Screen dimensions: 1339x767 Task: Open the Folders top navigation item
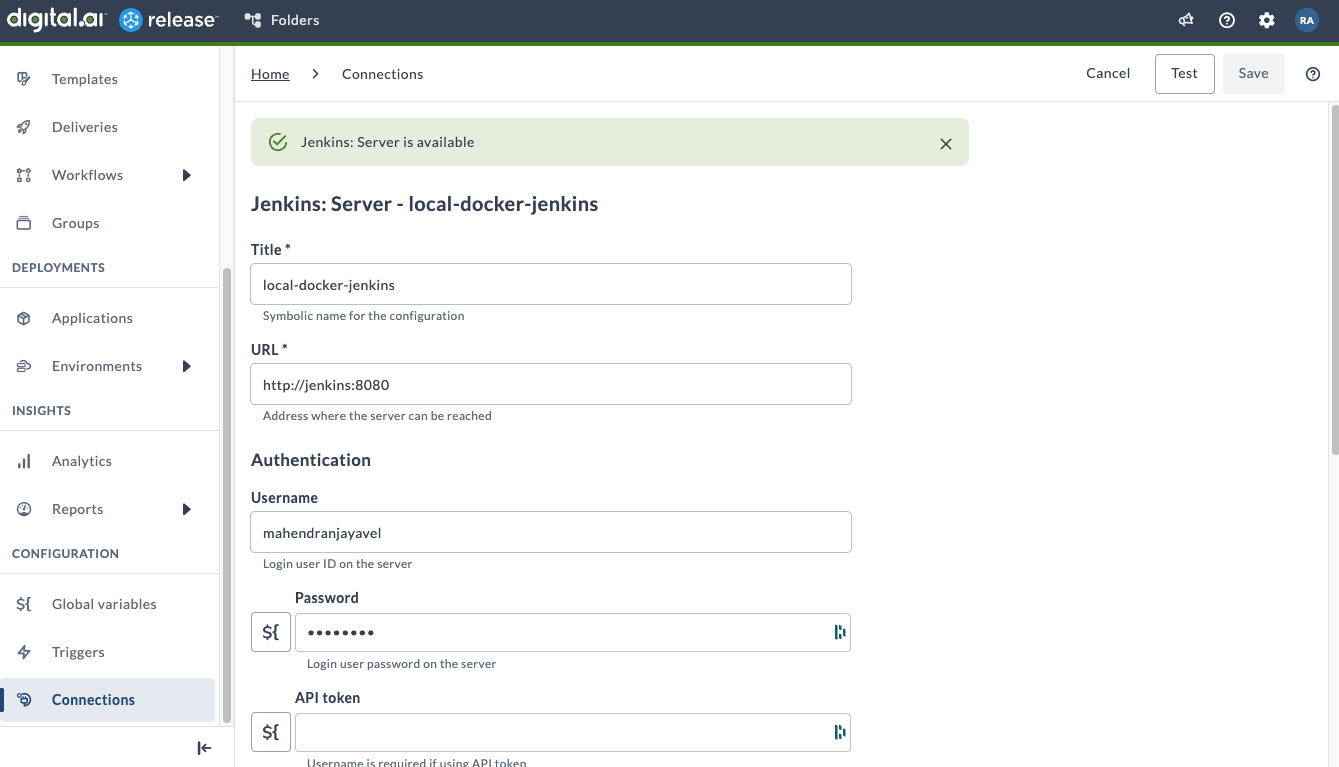pyautogui.click(x=282, y=20)
